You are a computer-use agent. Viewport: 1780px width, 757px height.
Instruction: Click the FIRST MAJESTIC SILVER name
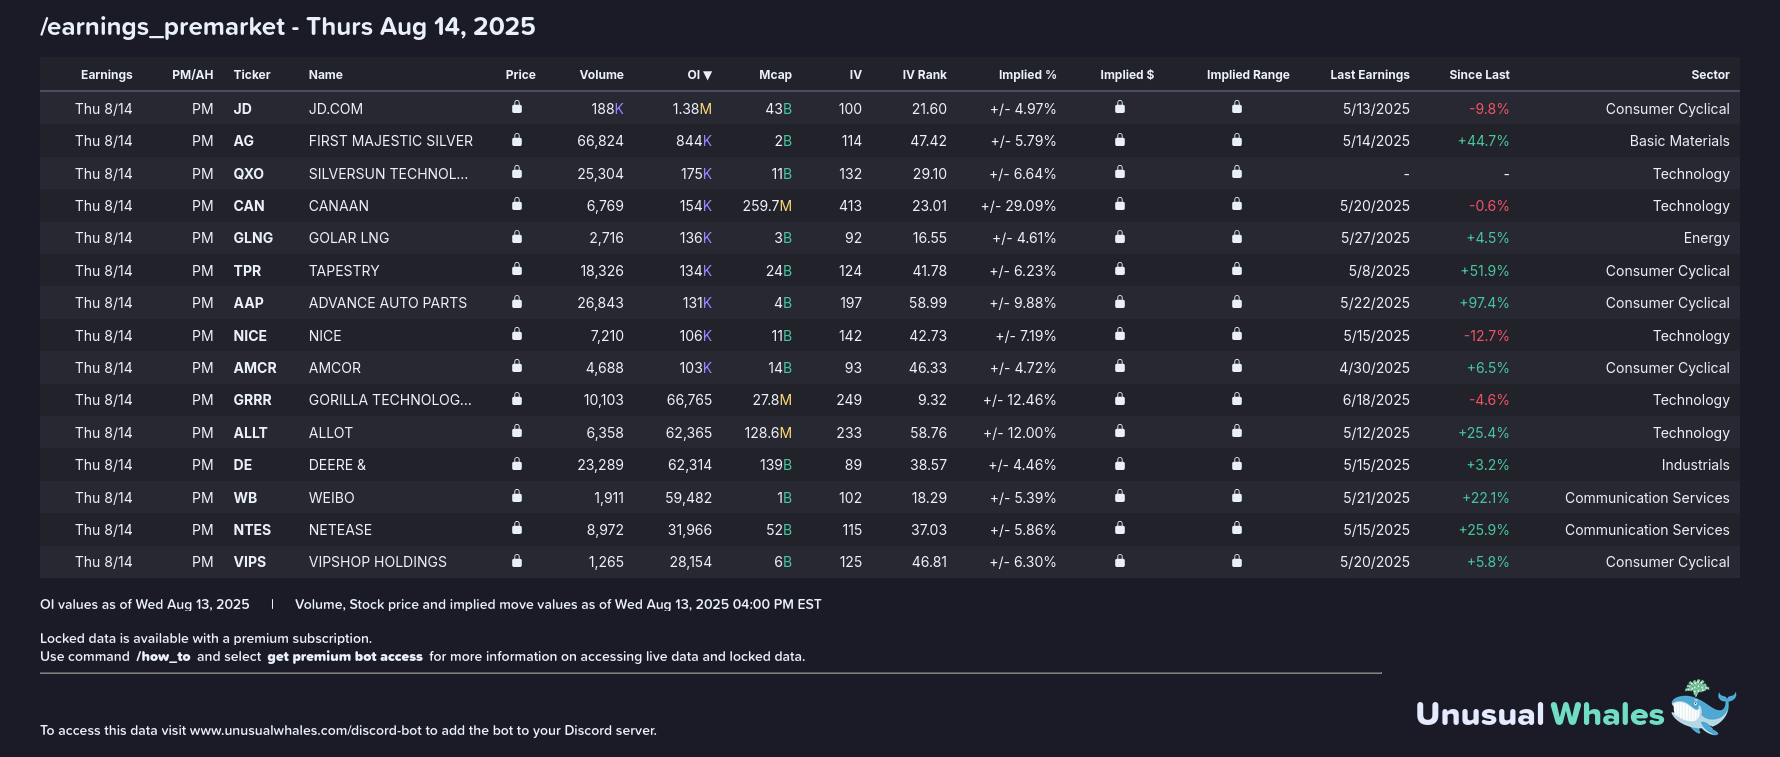391,141
